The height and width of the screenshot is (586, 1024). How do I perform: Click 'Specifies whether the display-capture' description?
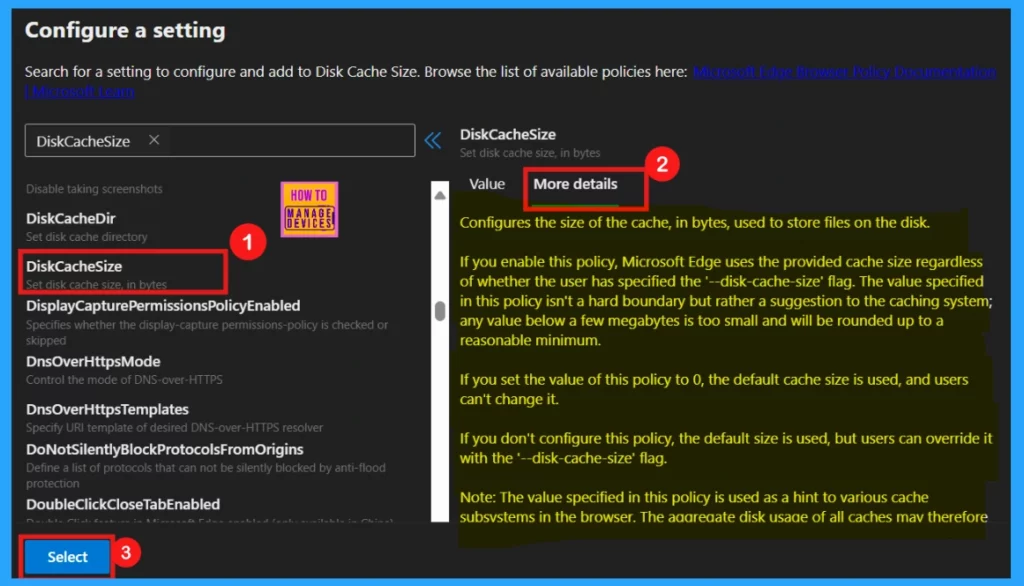click(x=207, y=333)
